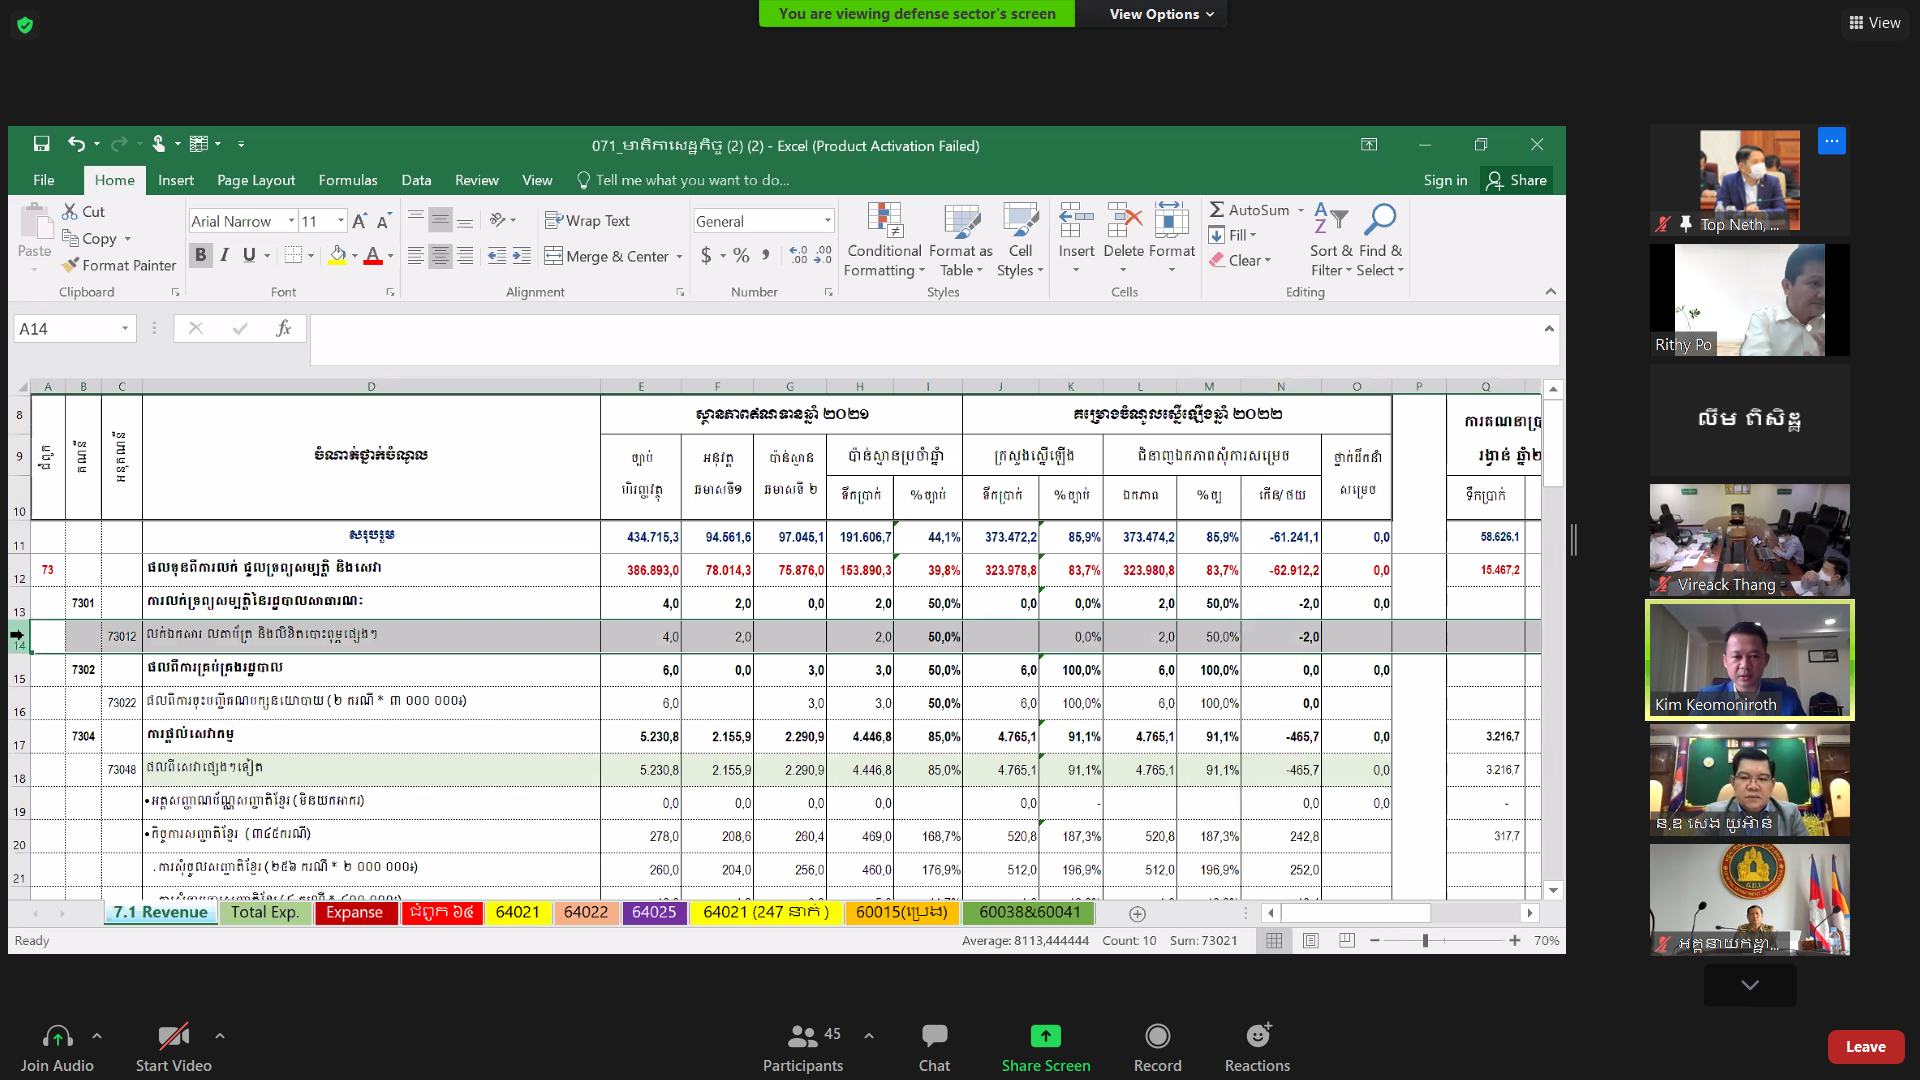Click the Increase Indent icon
This screenshot has width=1920, height=1080.
pyautogui.click(x=522, y=257)
